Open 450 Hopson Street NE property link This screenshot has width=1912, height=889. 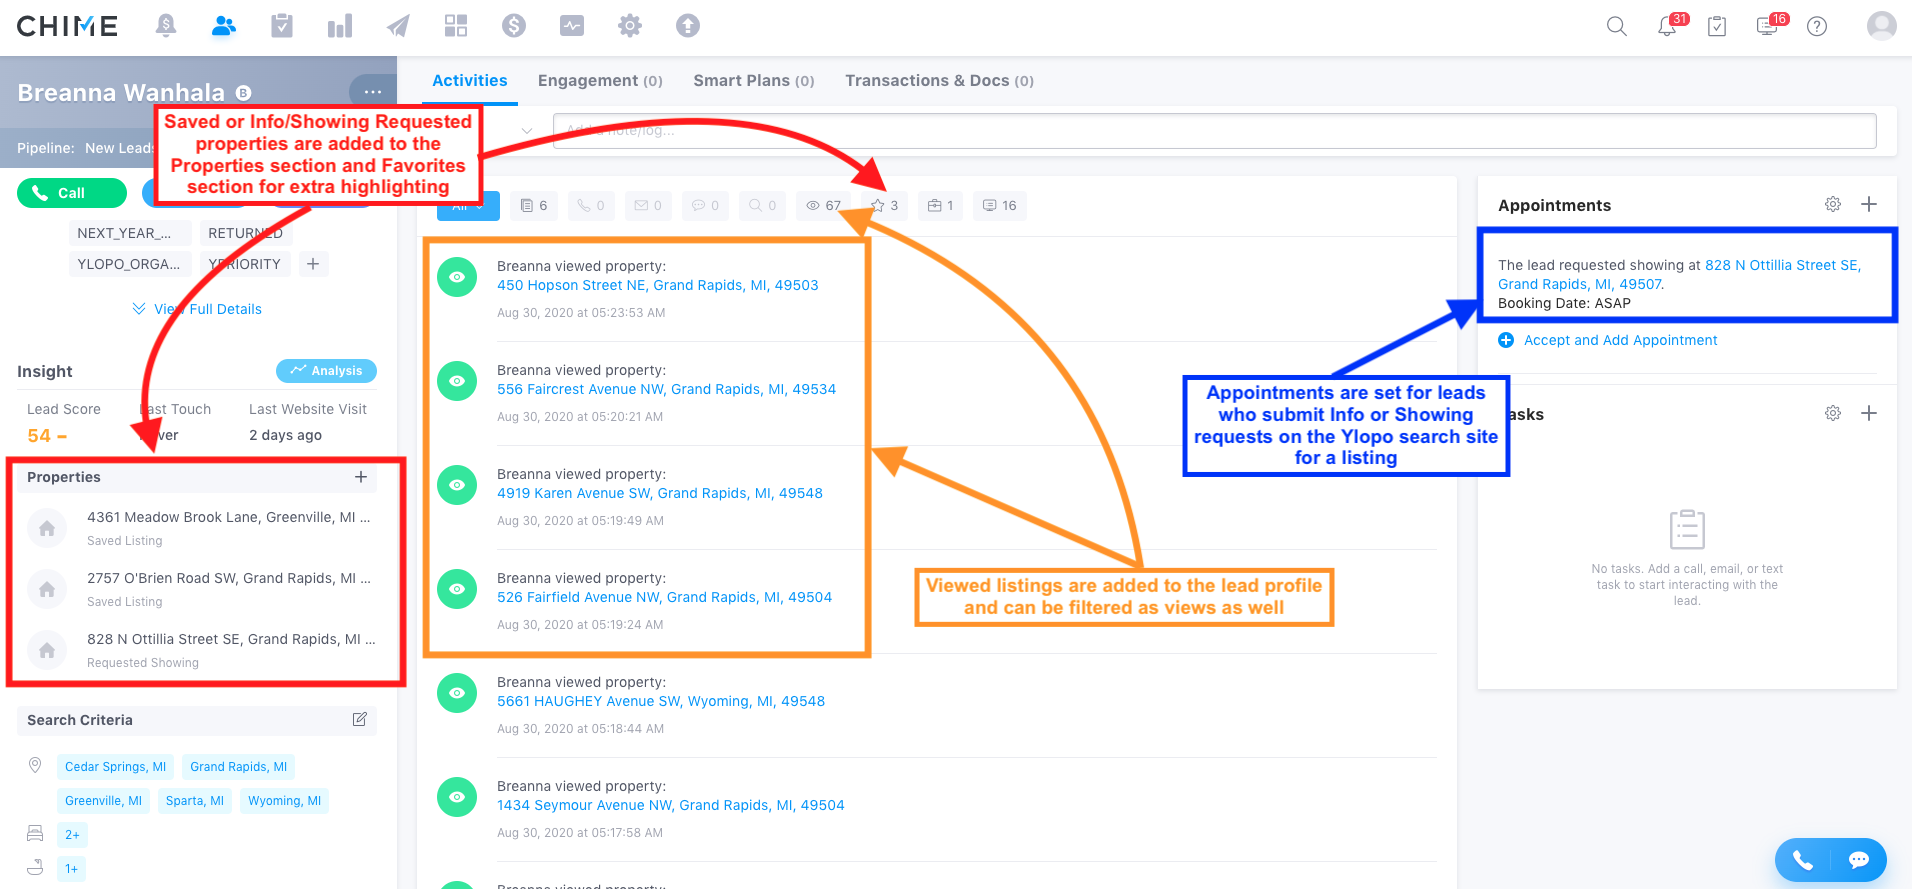tap(657, 286)
